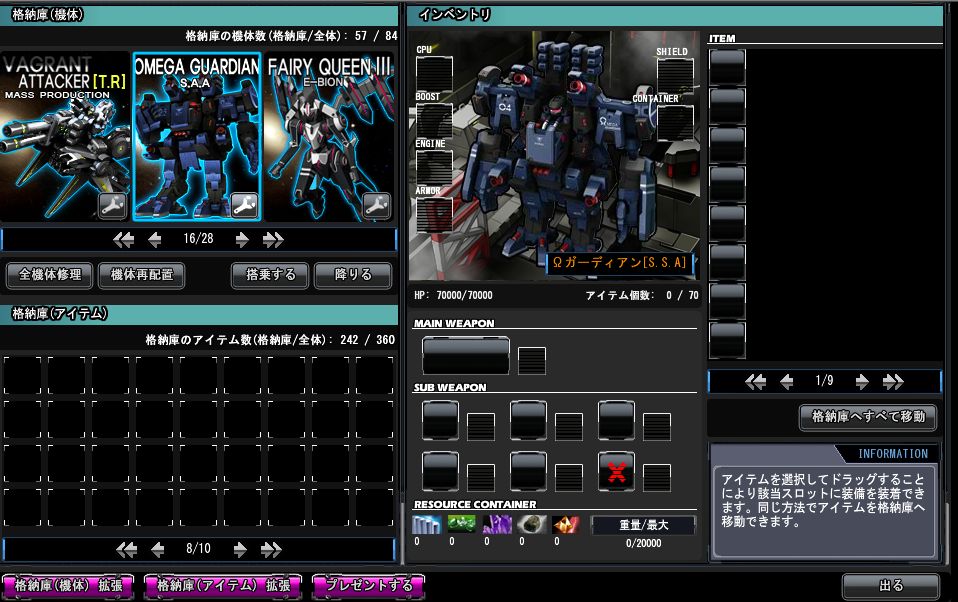Click the hangar mech page counter 16/28
Screen dimensions: 958x602
(x=198, y=239)
